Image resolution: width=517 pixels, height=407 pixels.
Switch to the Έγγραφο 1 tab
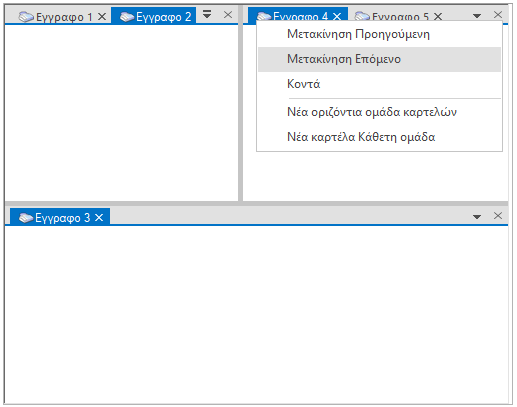[x=59, y=16]
